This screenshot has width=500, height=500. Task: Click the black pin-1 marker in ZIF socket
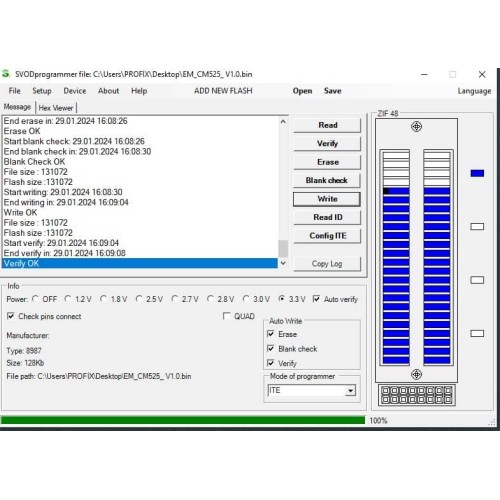[x=386, y=191]
